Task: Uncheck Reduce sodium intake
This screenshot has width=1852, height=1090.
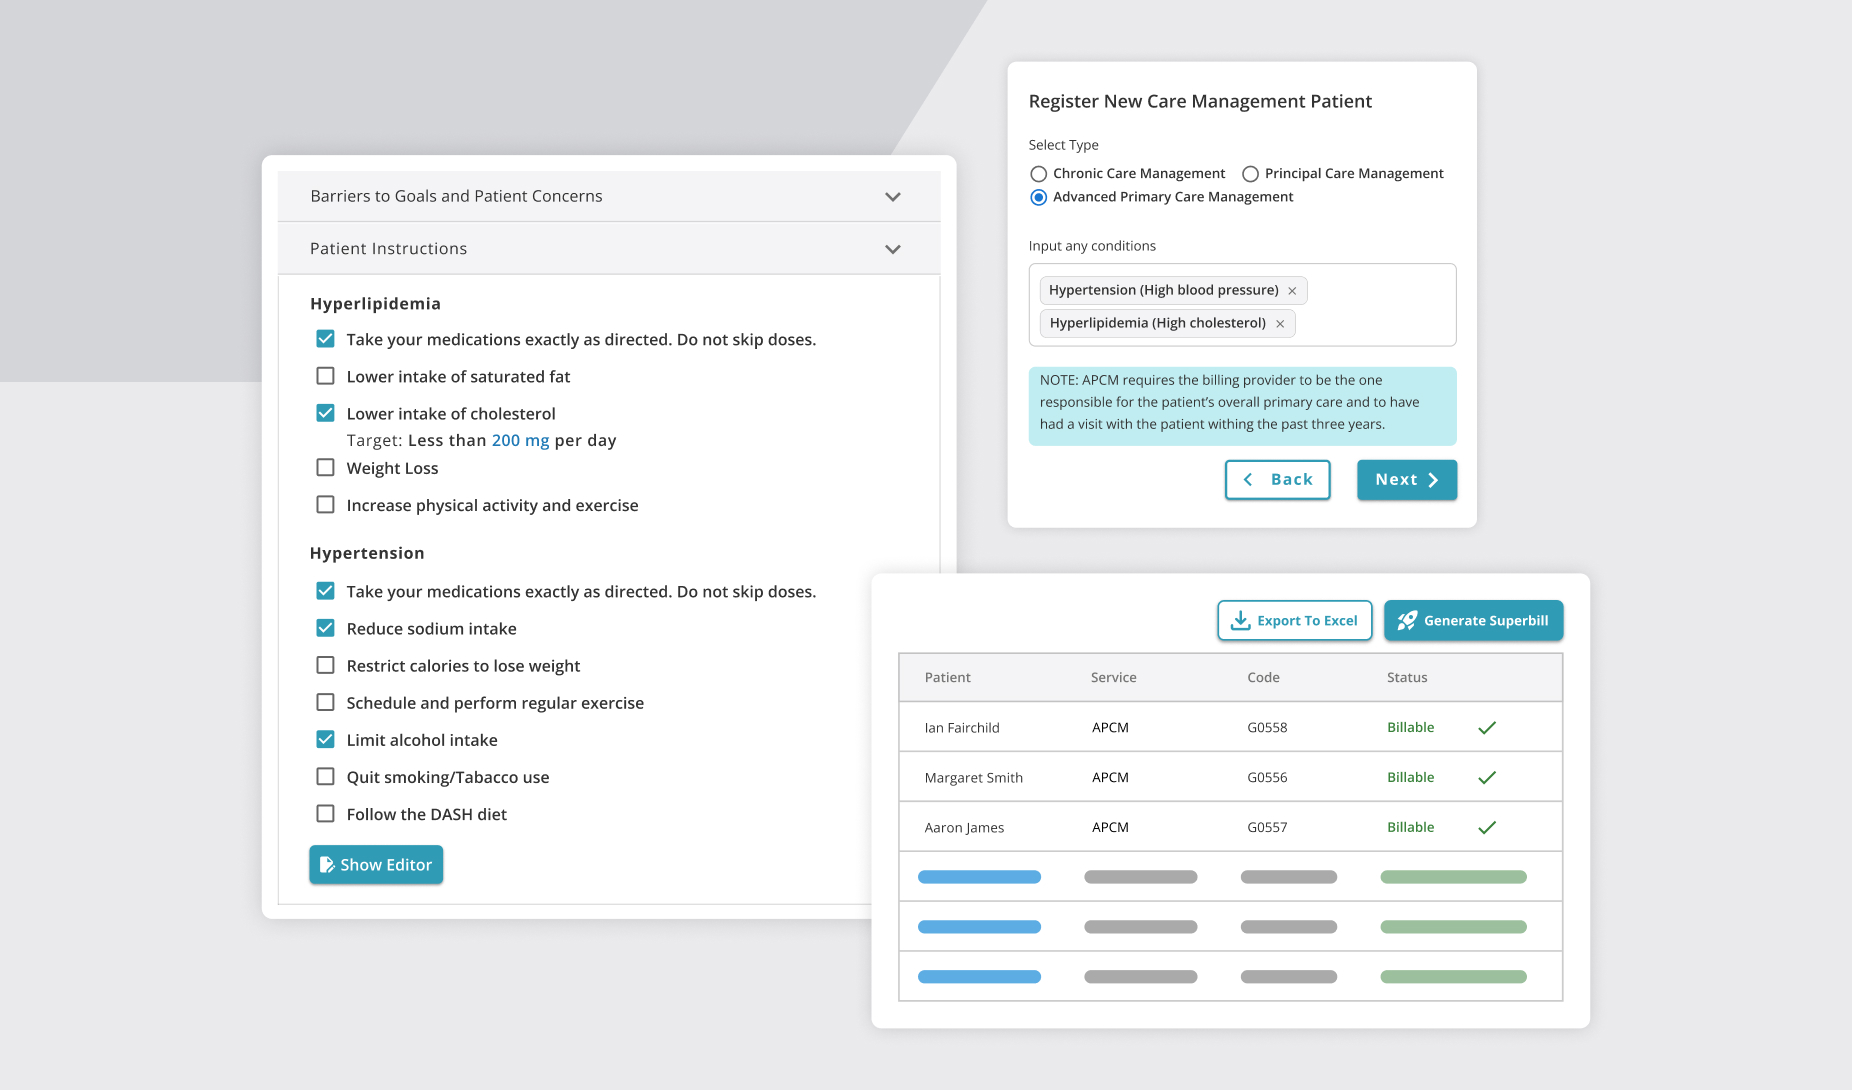Action: point(325,628)
